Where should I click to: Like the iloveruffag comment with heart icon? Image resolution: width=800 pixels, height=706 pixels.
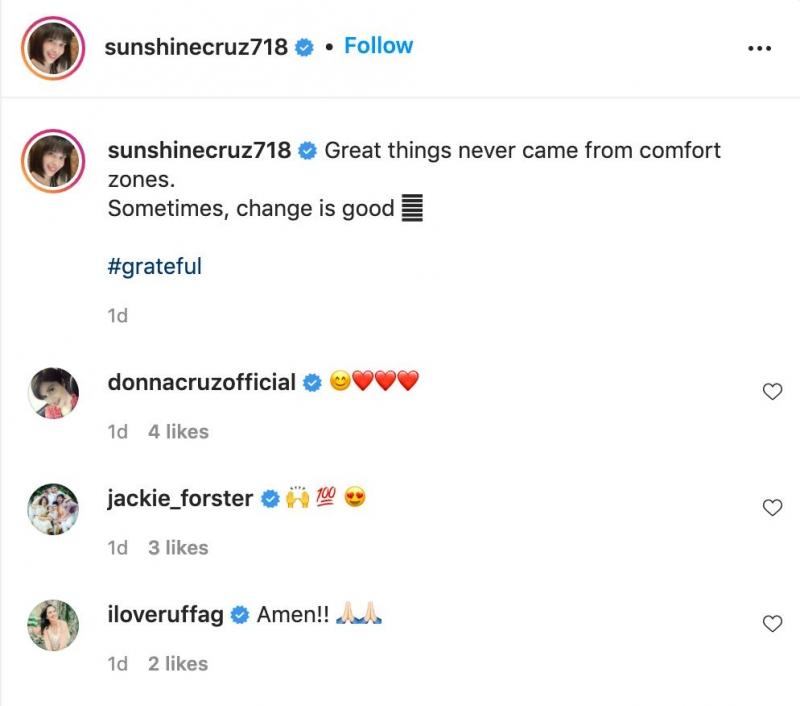tap(772, 624)
